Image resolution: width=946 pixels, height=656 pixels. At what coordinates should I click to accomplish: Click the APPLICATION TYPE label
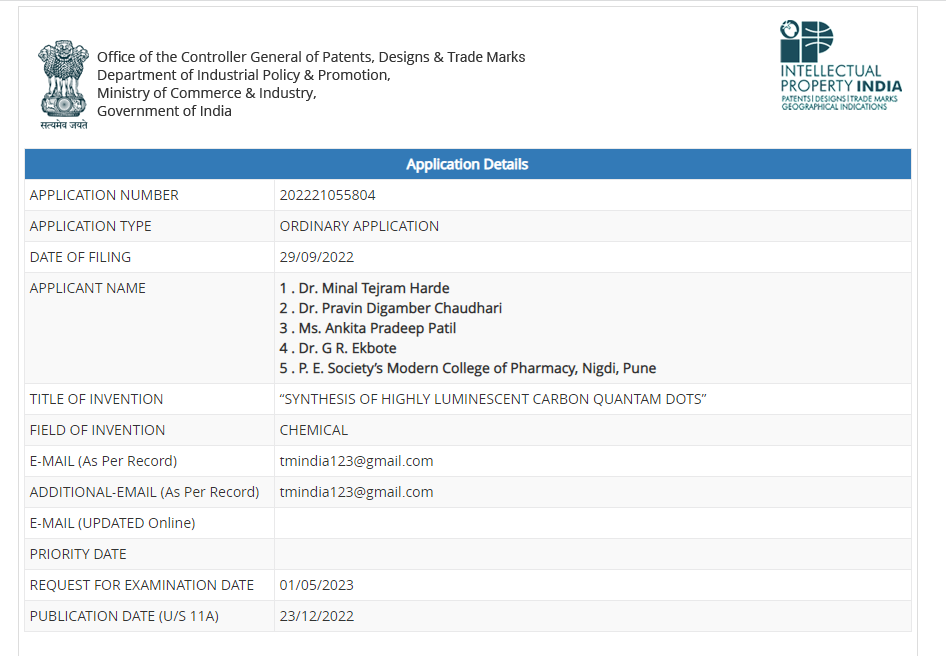pyautogui.click(x=90, y=226)
